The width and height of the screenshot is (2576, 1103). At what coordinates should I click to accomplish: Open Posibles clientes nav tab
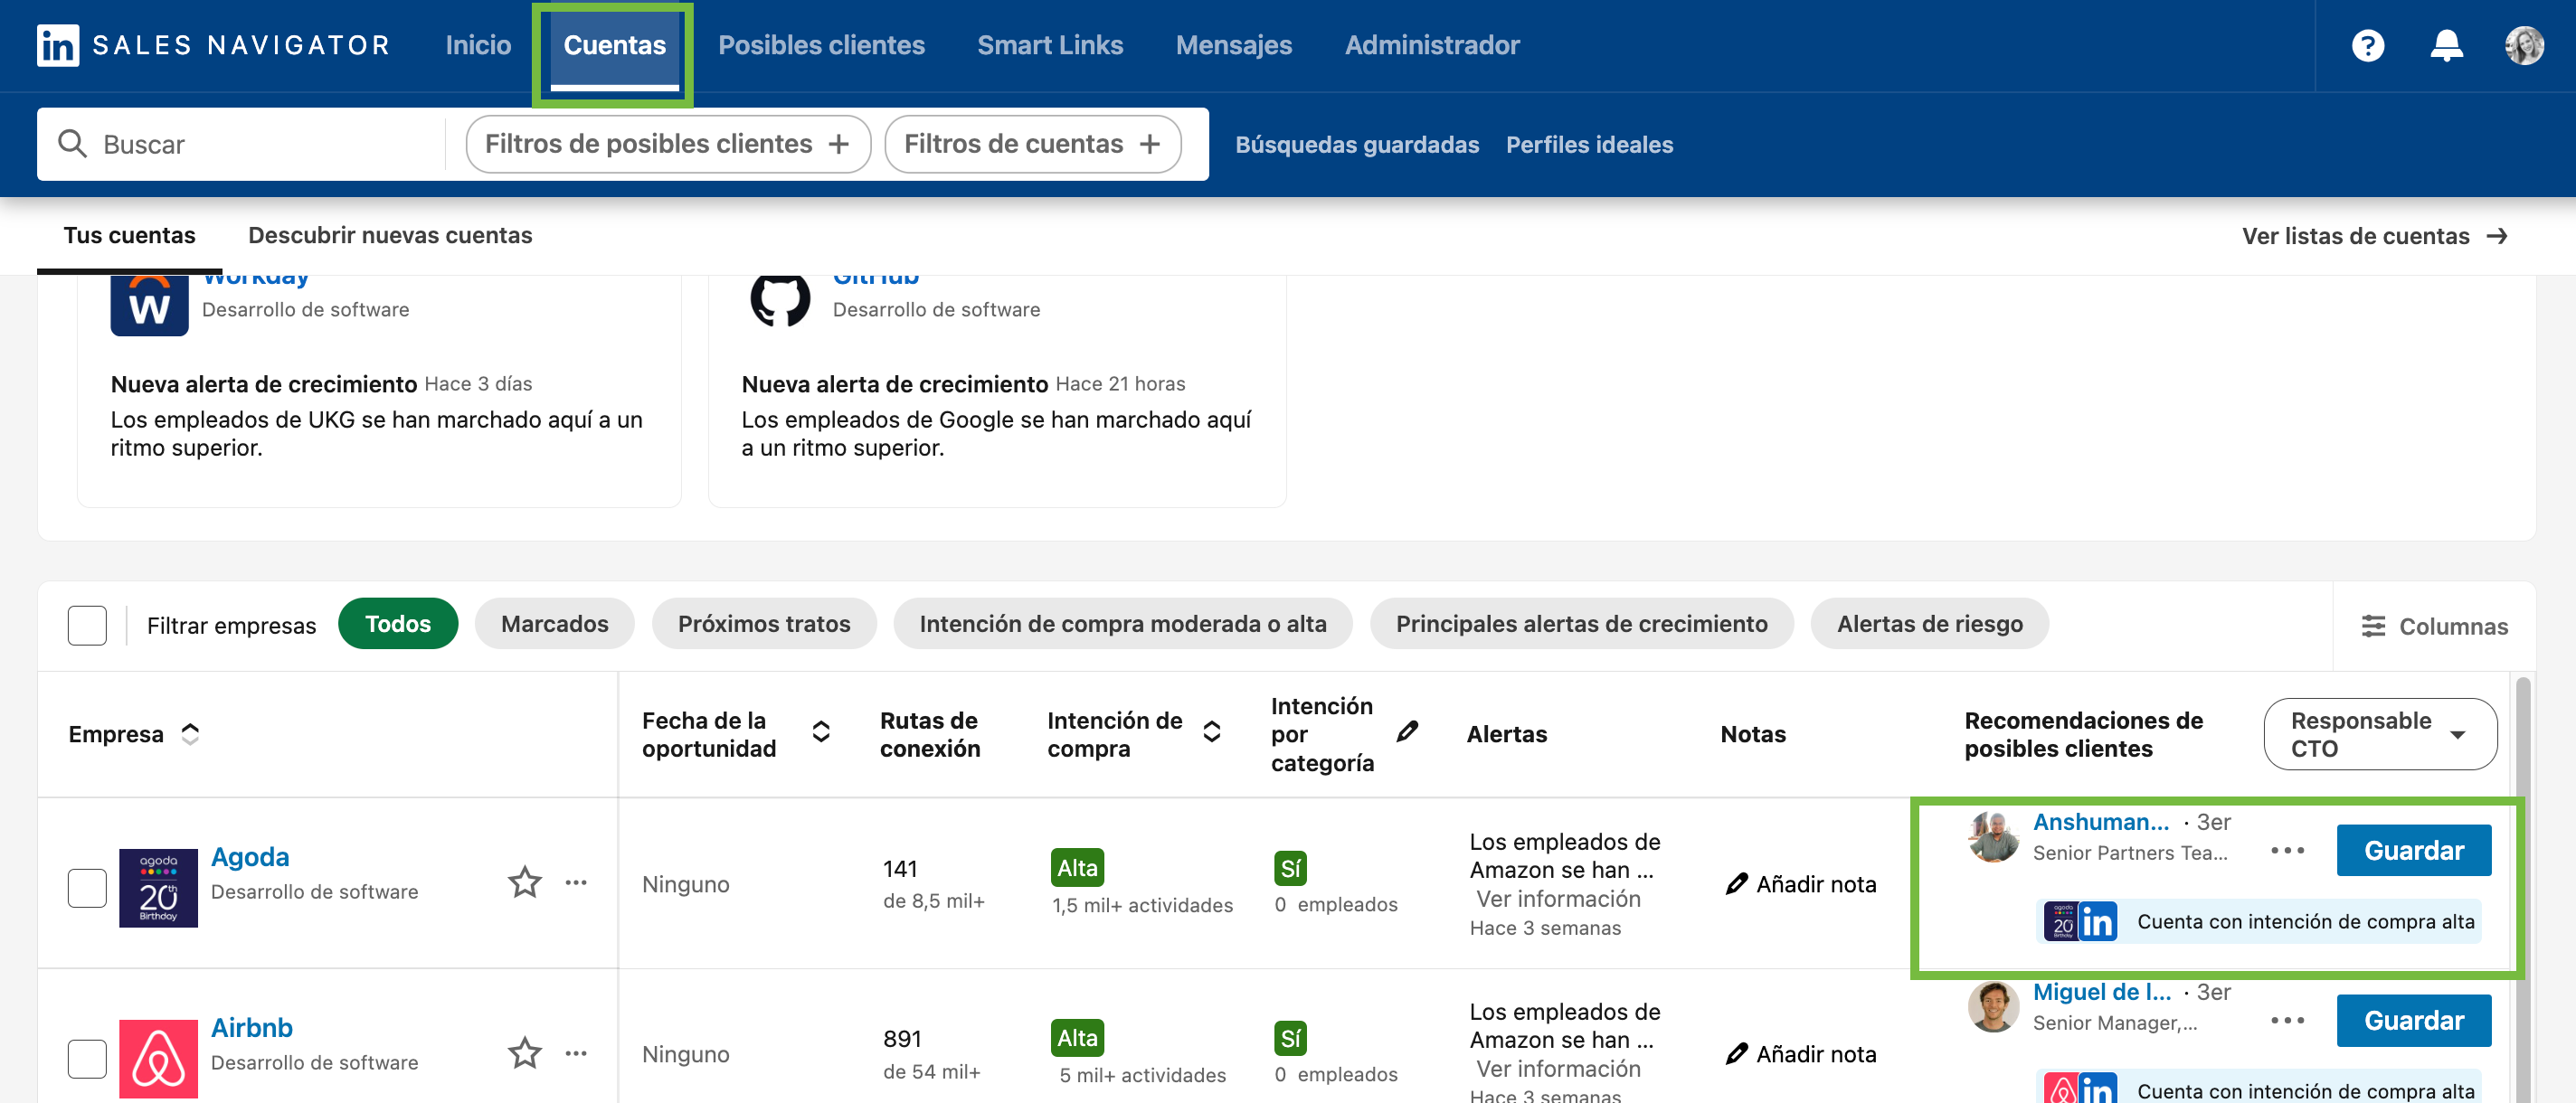821,45
